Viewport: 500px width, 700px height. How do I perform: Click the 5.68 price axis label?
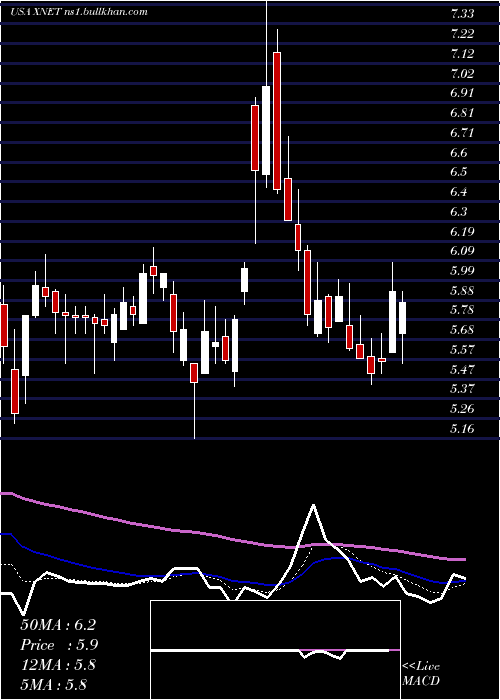[462, 330]
